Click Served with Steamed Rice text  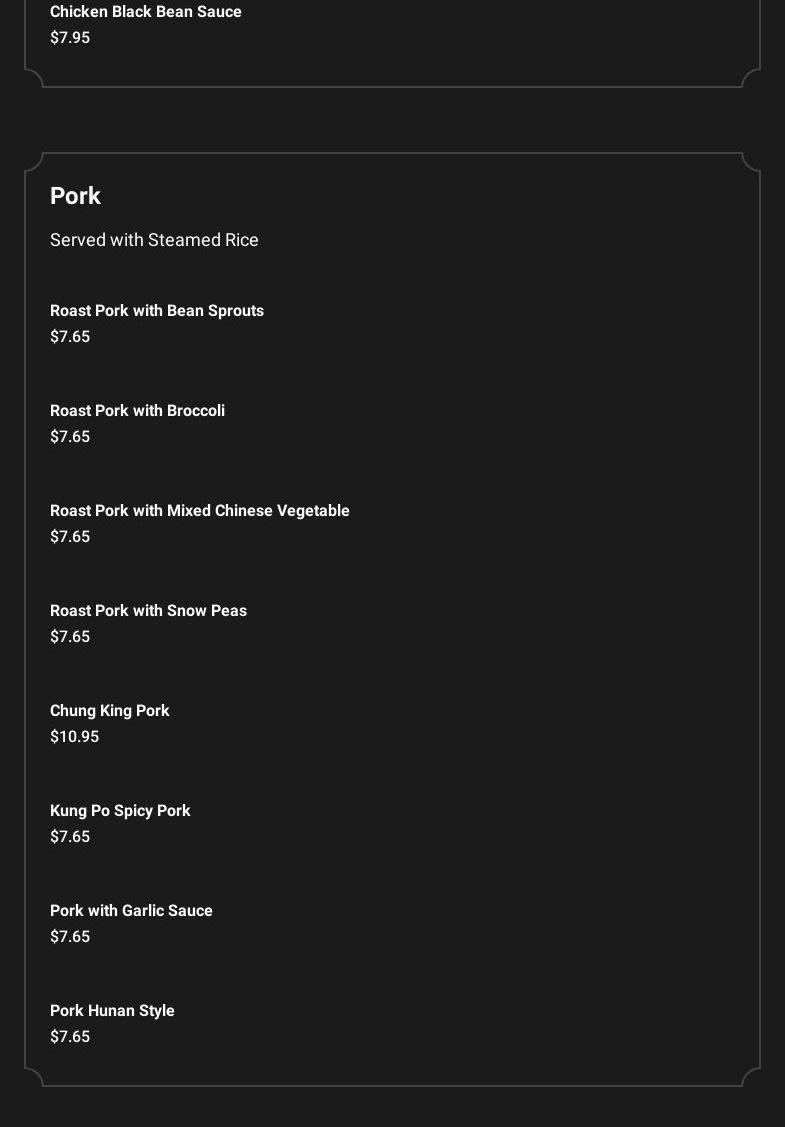click(x=154, y=239)
